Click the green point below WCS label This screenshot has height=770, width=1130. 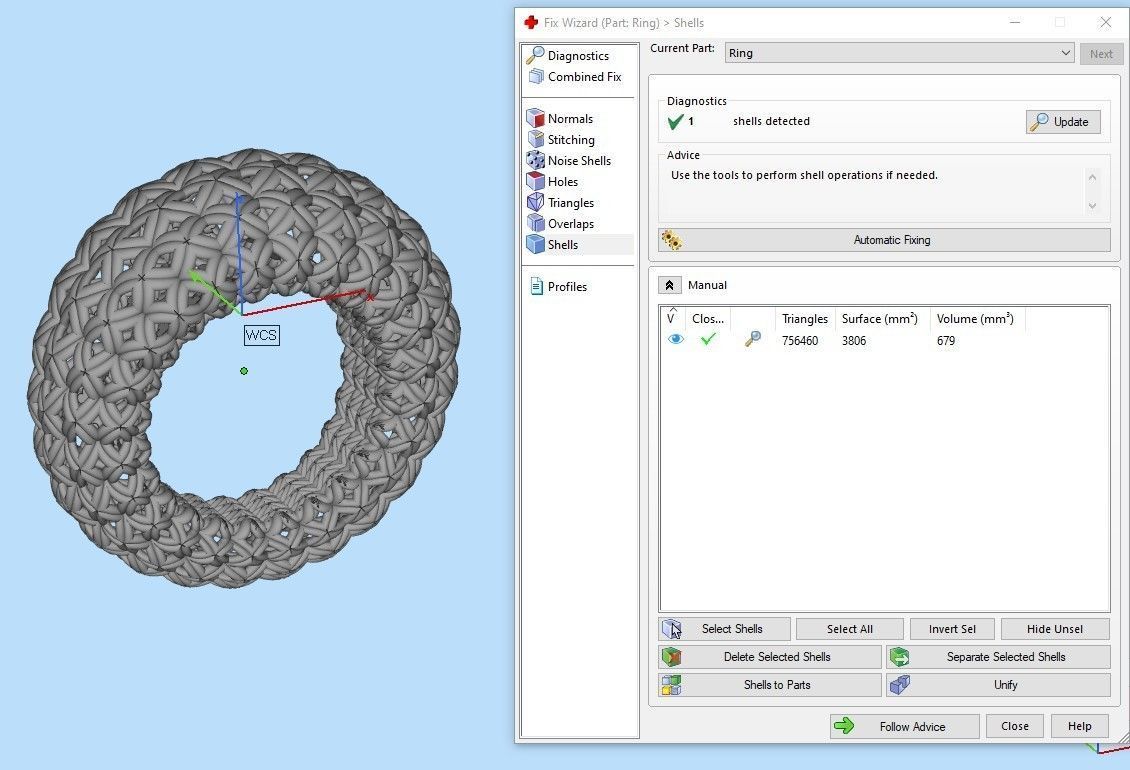[244, 371]
